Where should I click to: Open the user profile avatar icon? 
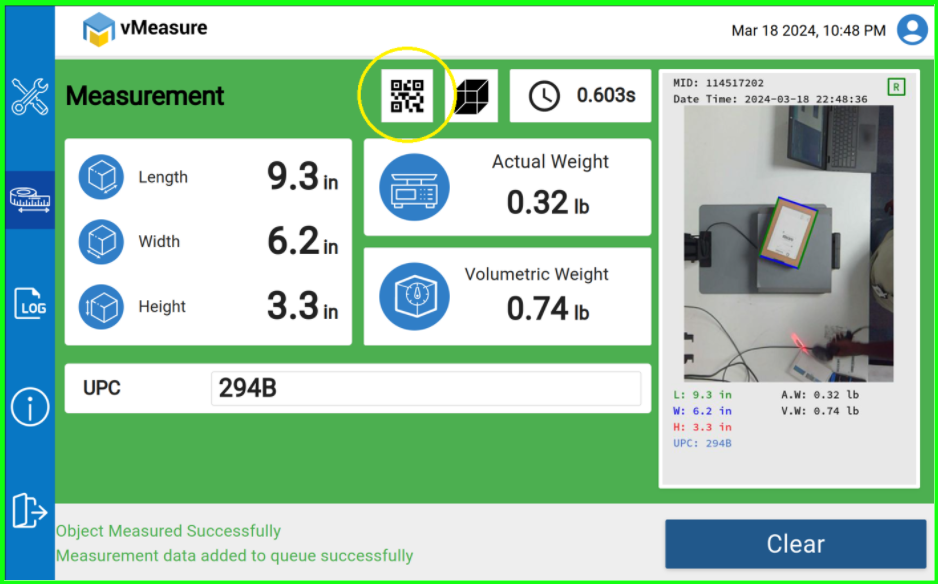912,29
